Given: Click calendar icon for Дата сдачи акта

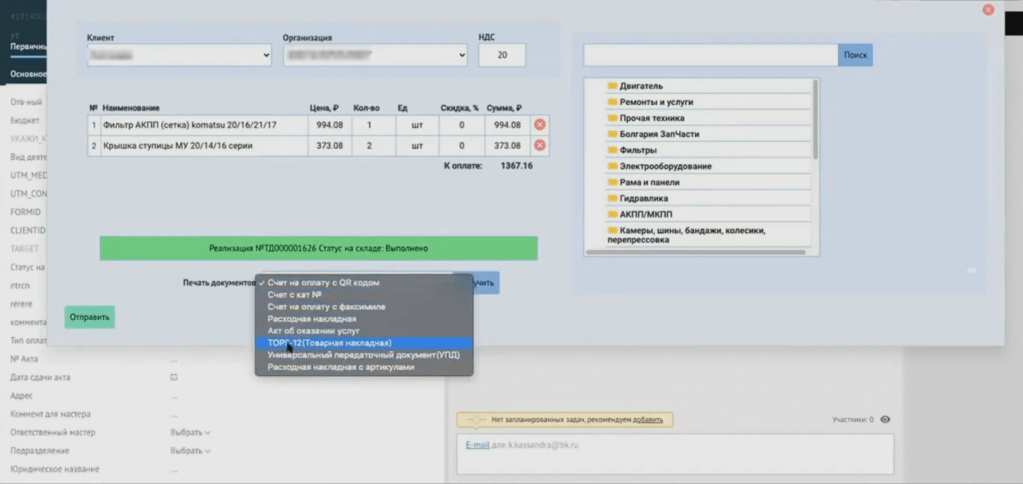Looking at the screenshot, I should pos(174,378).
